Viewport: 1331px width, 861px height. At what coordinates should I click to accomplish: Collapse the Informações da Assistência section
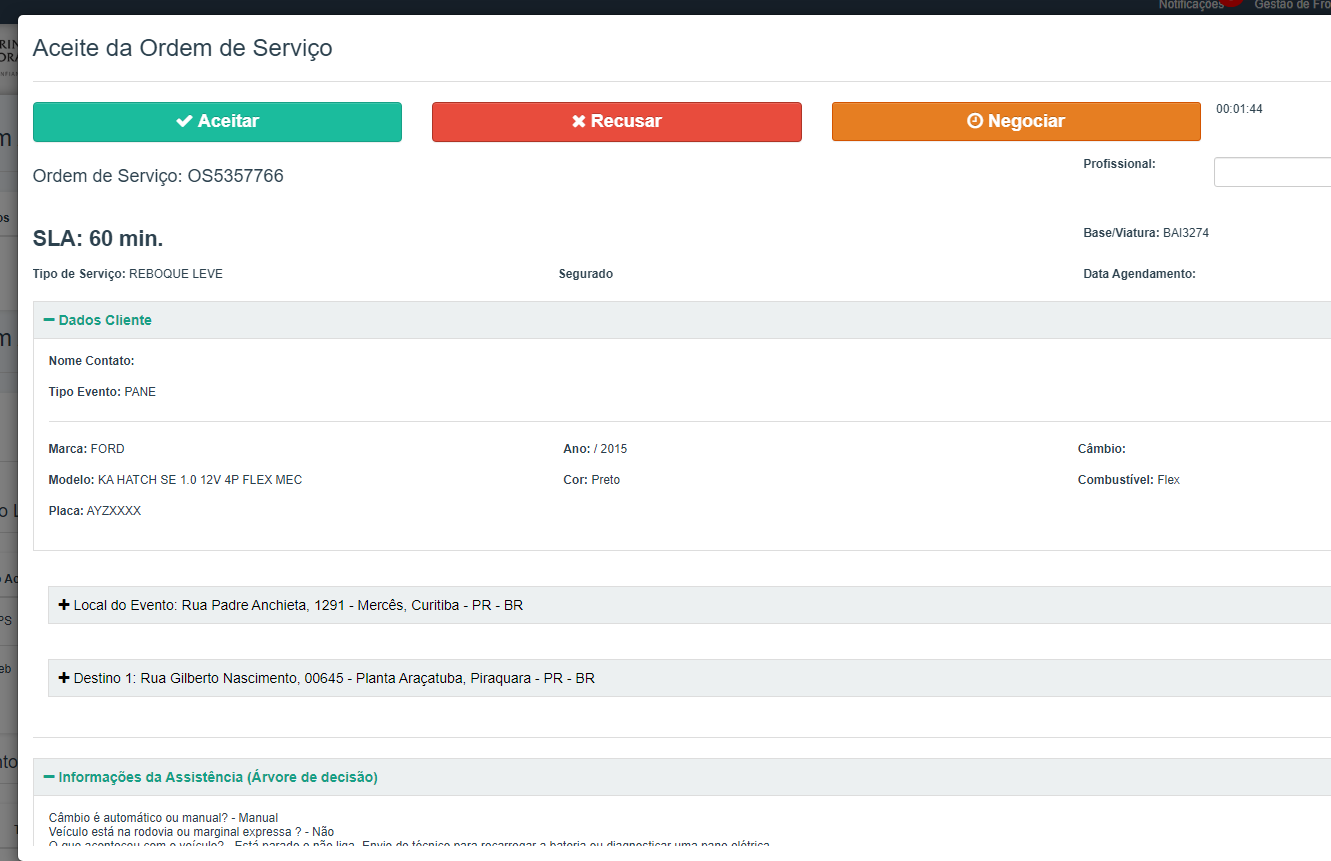(49, 777)
